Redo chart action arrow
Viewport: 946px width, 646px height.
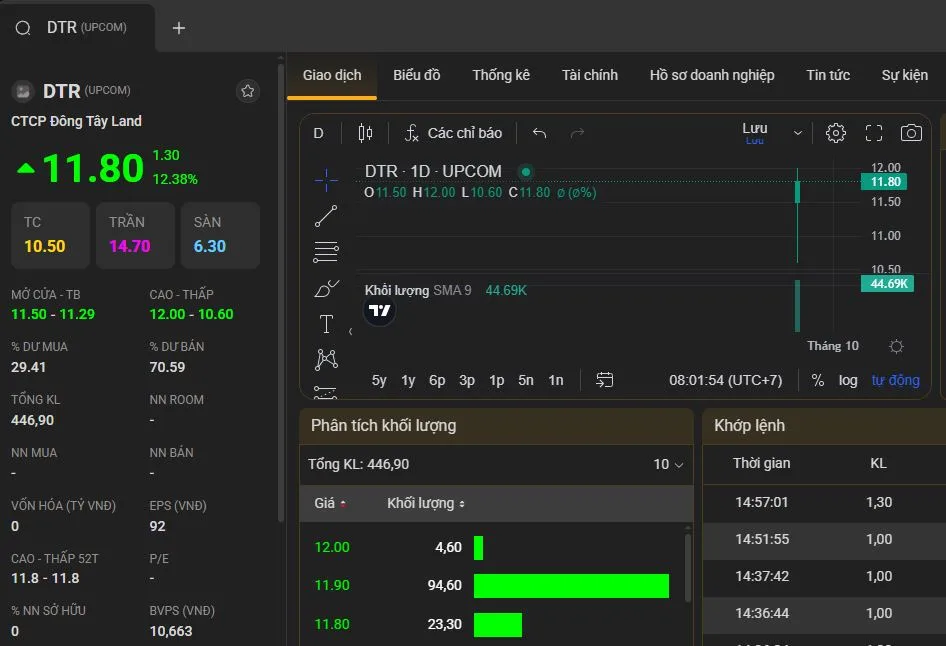point(577,133)
